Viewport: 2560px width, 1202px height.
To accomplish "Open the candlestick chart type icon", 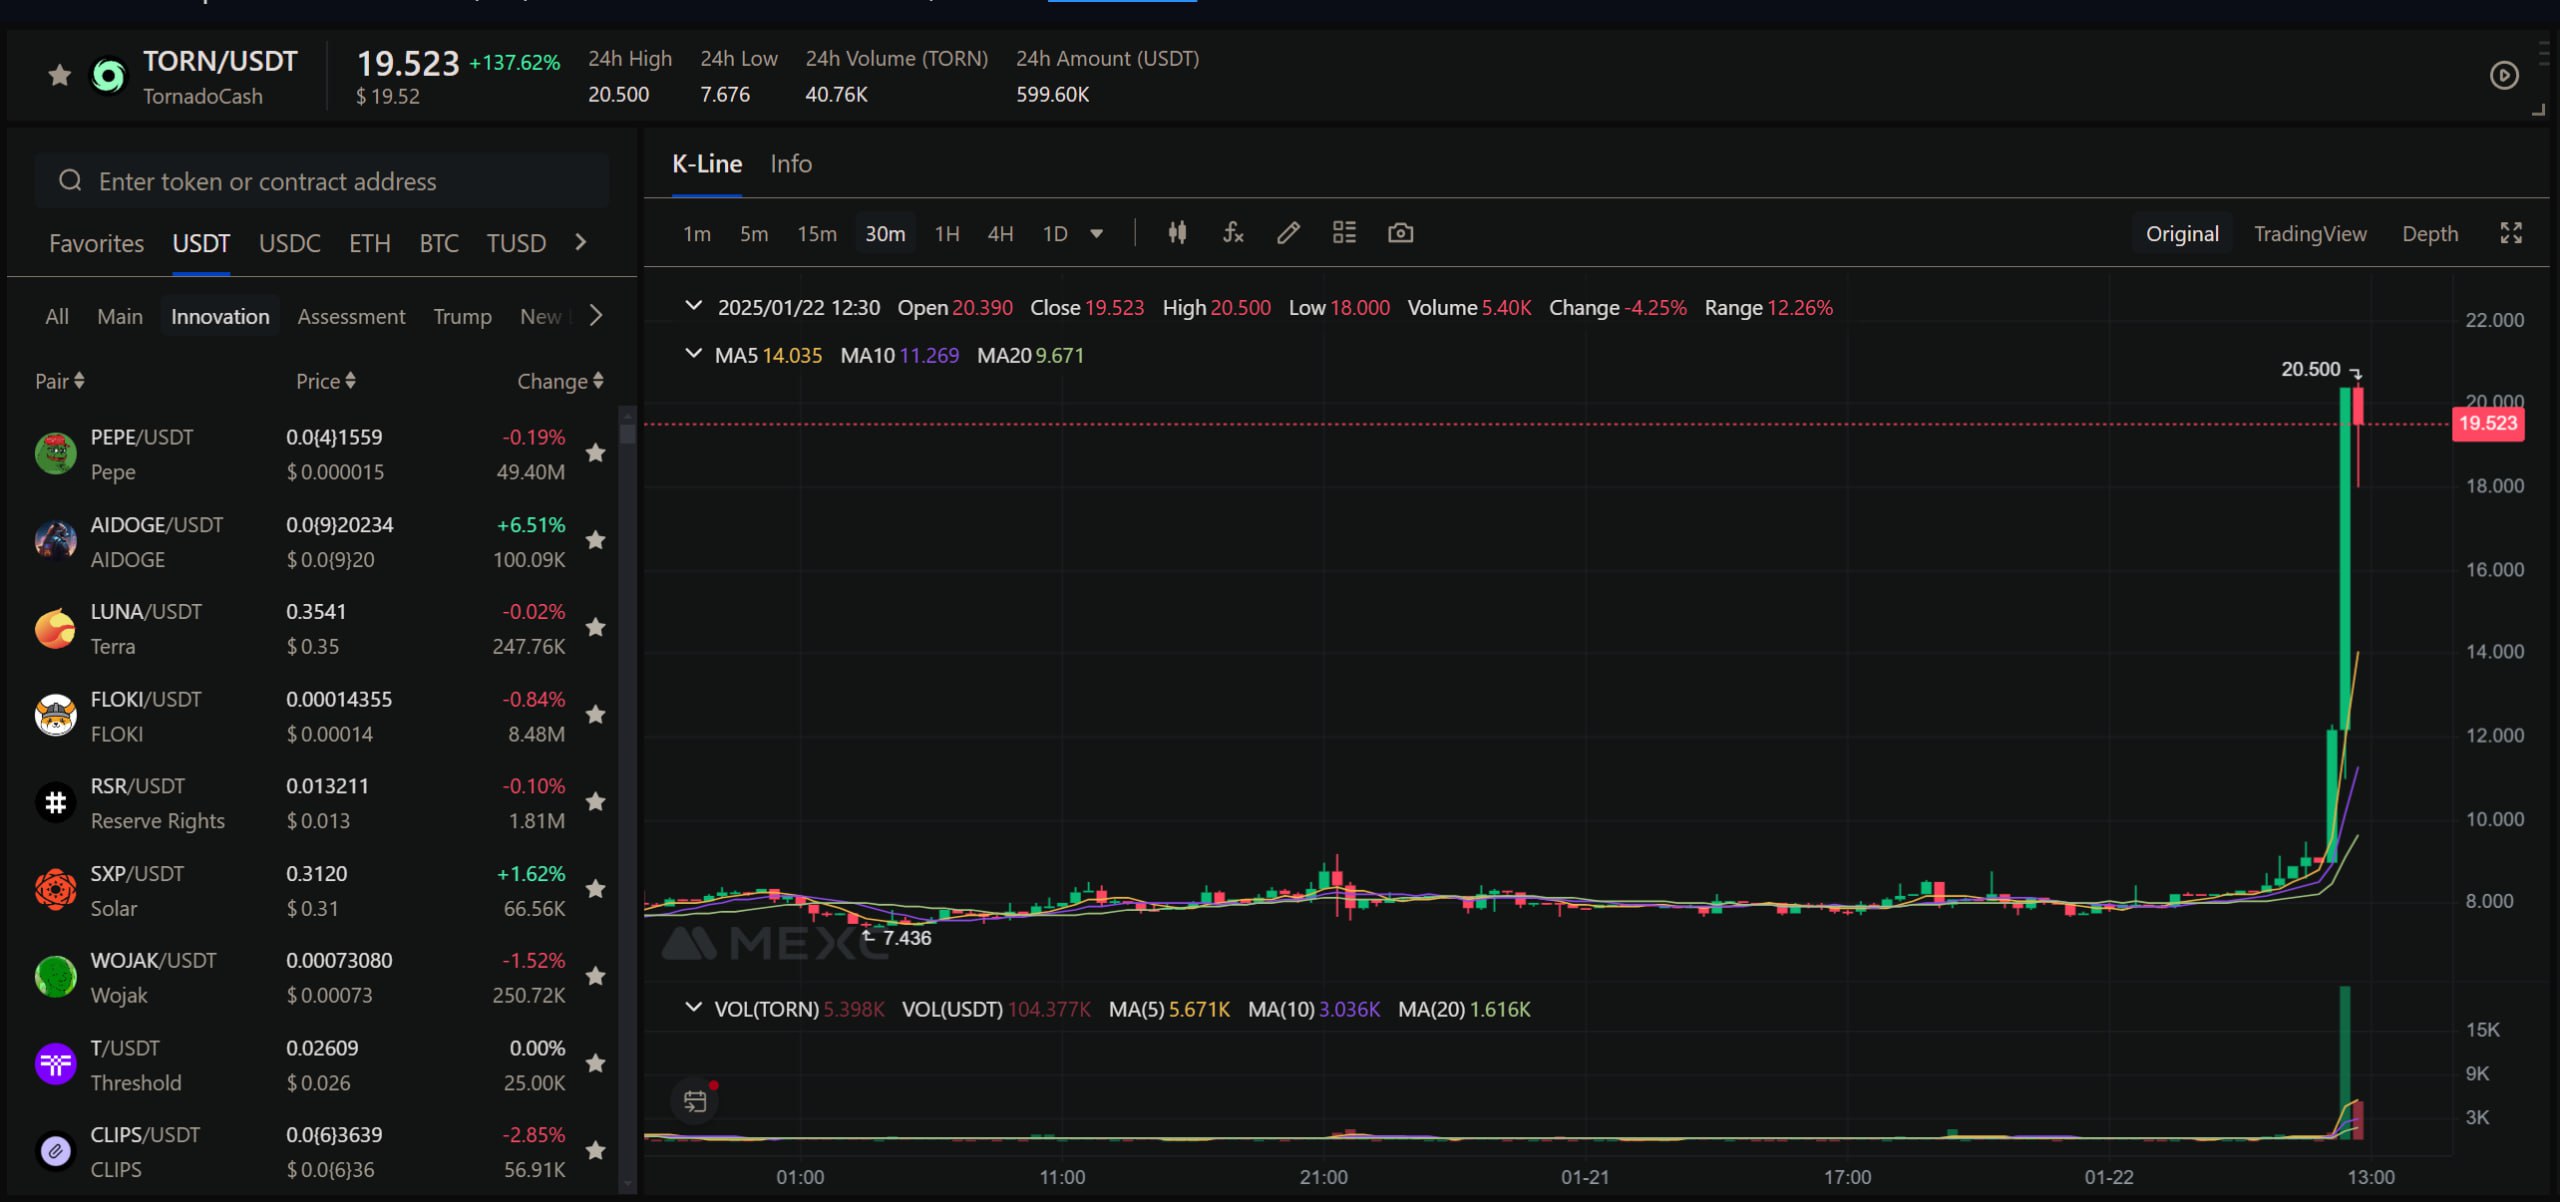I will point(1177,233).
